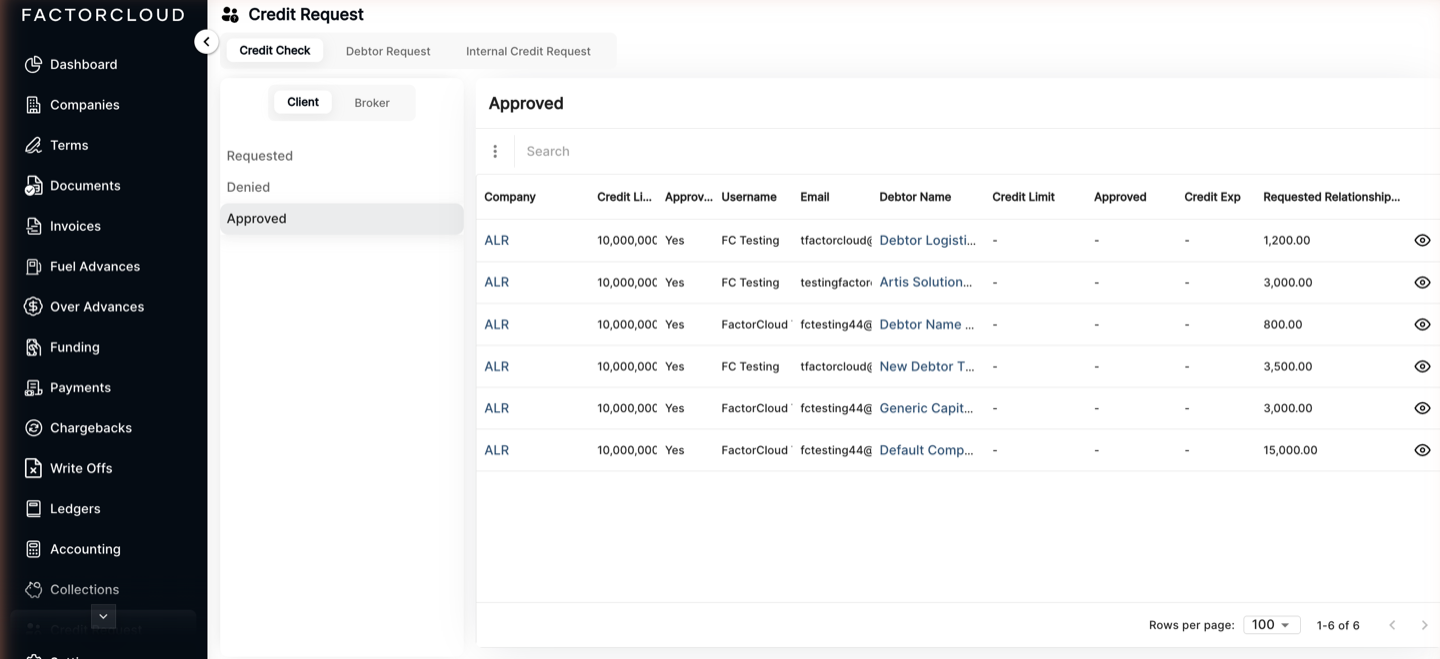Click the 3,500.00 requested amount cell
This screenshot has height=659, width=1440.
point(1288,367)
